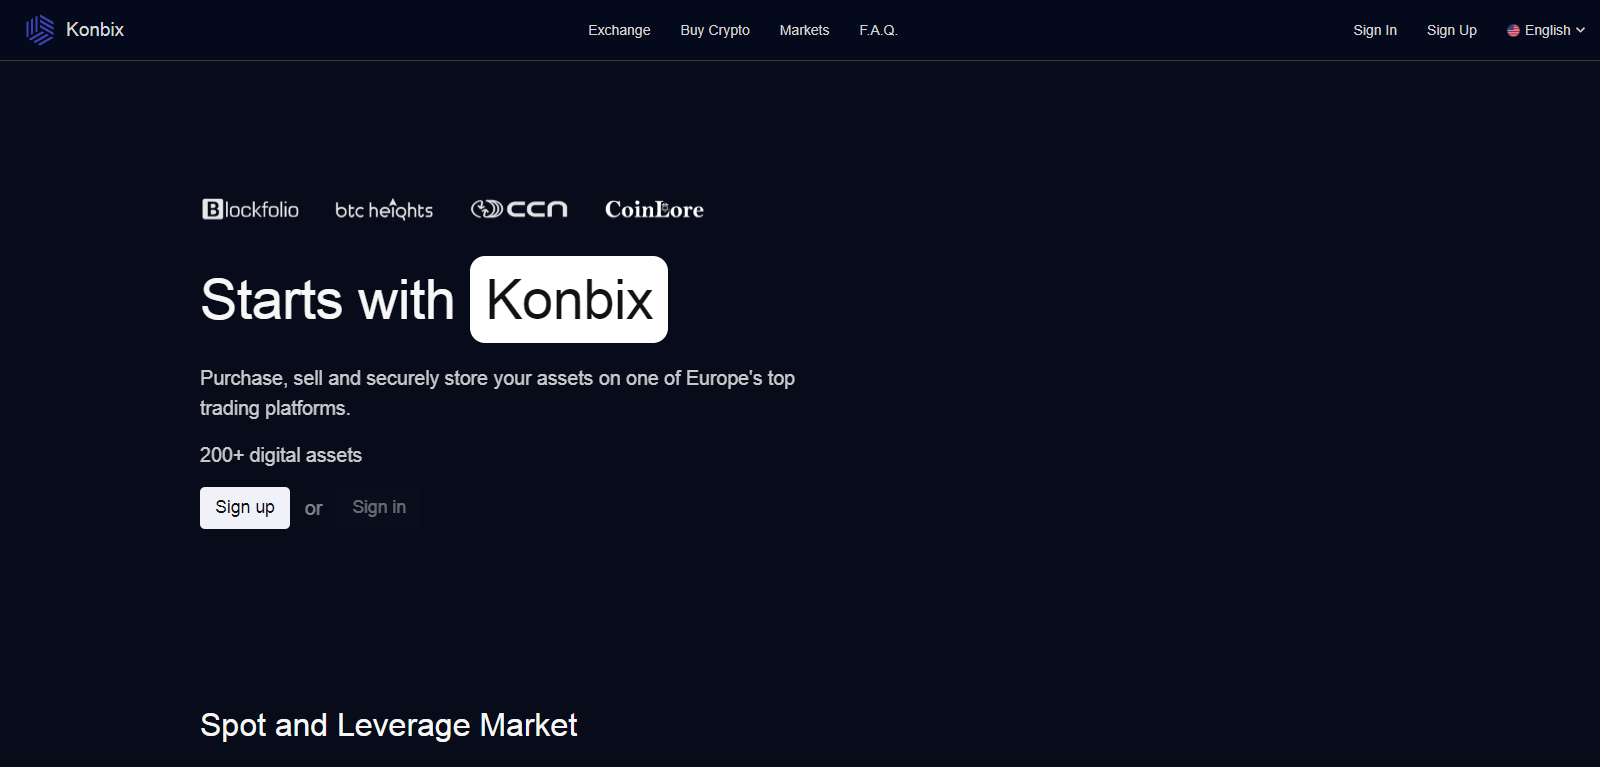Open the F.A.Q. page
Screen dimensions: 1600x767
(x=878, y=30)
